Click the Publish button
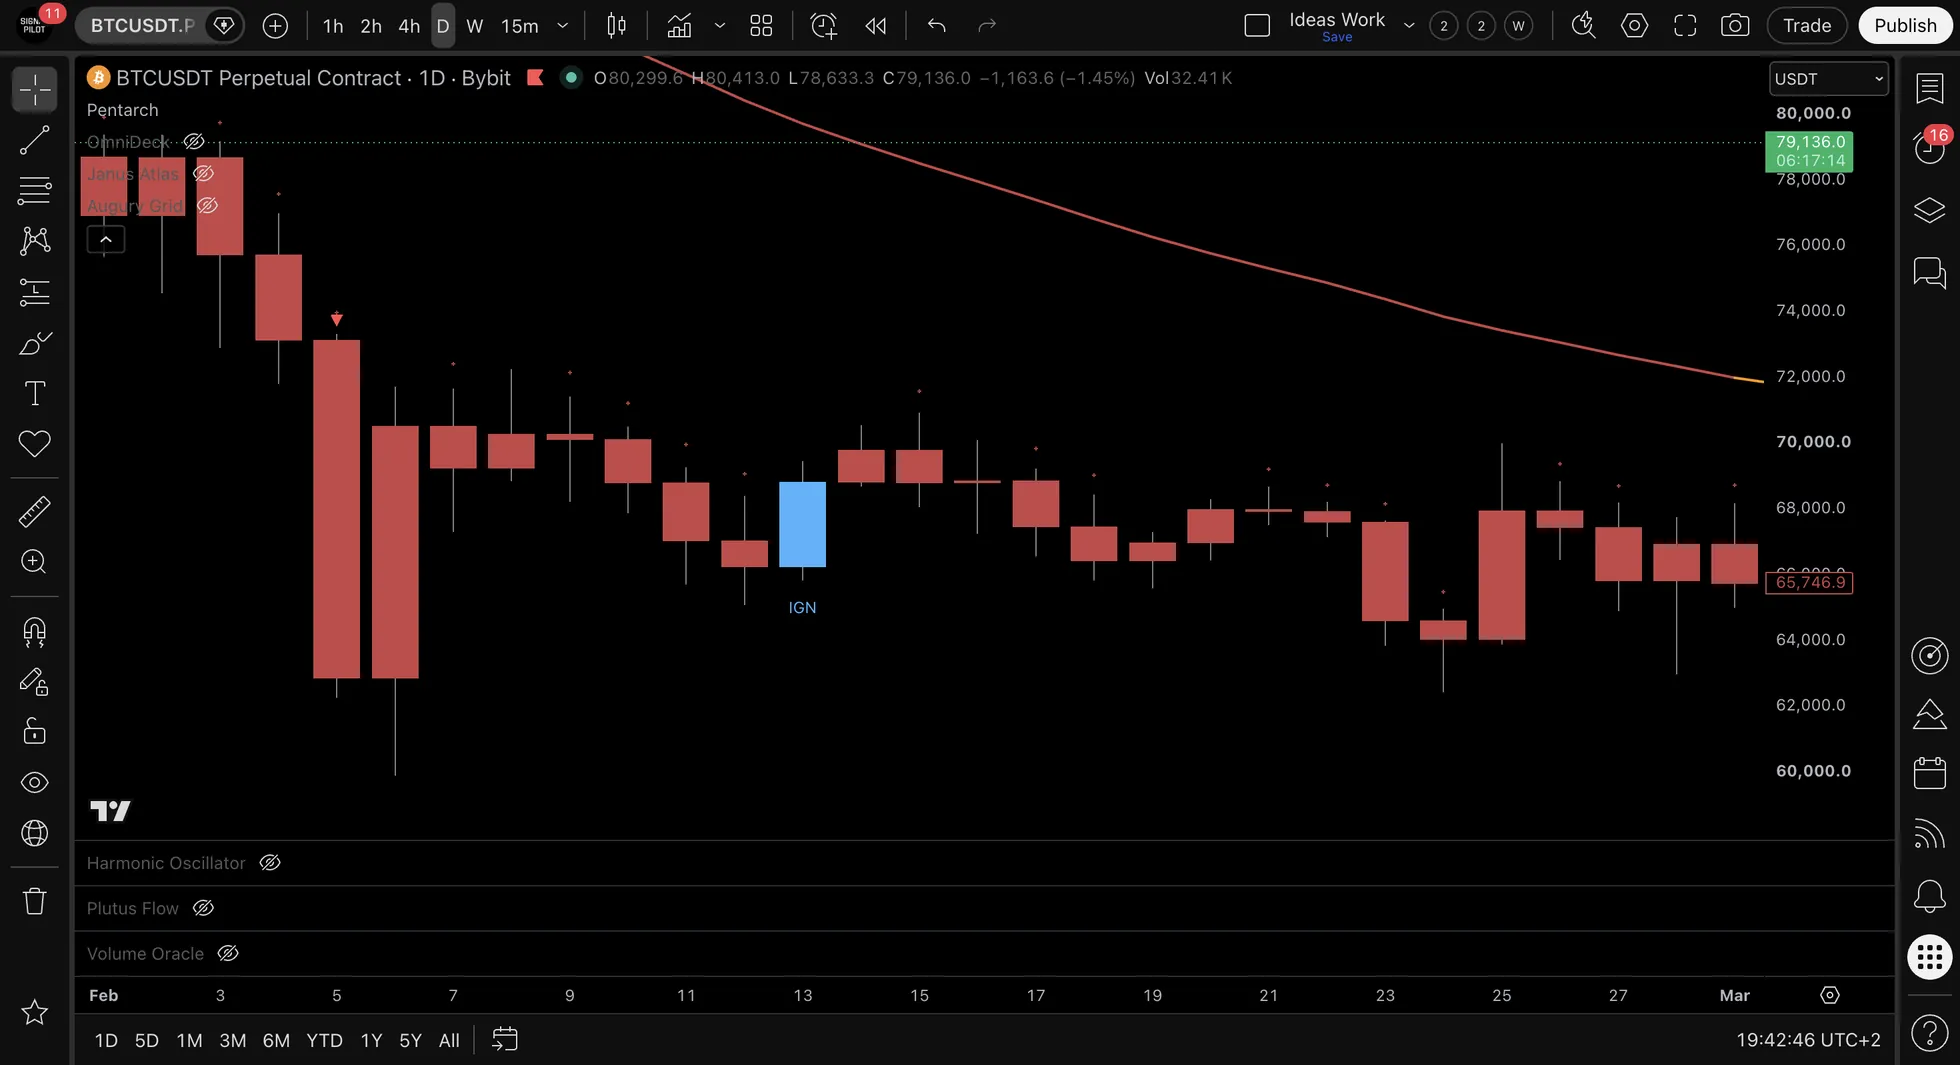This screenshot has width=1960, height=1065. (x=1905, y=26)
